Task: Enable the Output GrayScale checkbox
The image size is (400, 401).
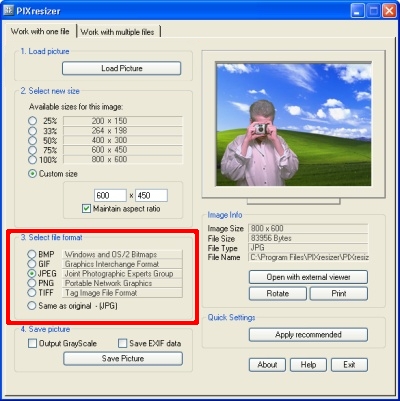Action: [x=32, y=343]
